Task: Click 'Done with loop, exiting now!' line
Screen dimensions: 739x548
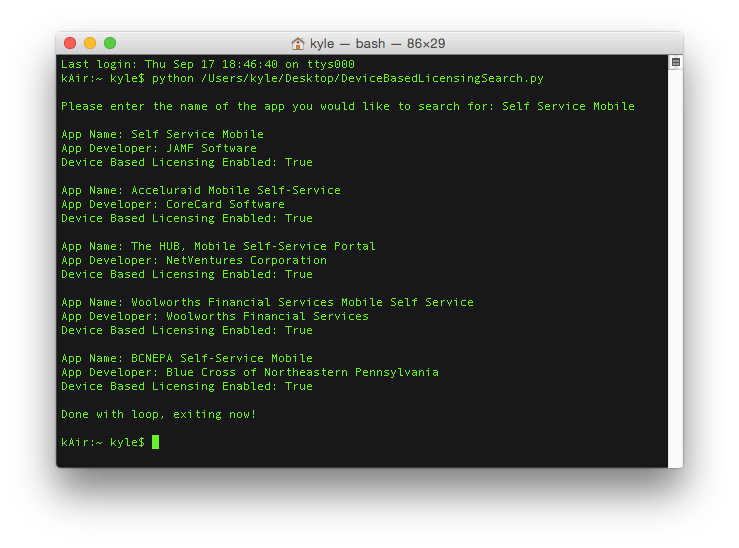Action: (159, 415)
